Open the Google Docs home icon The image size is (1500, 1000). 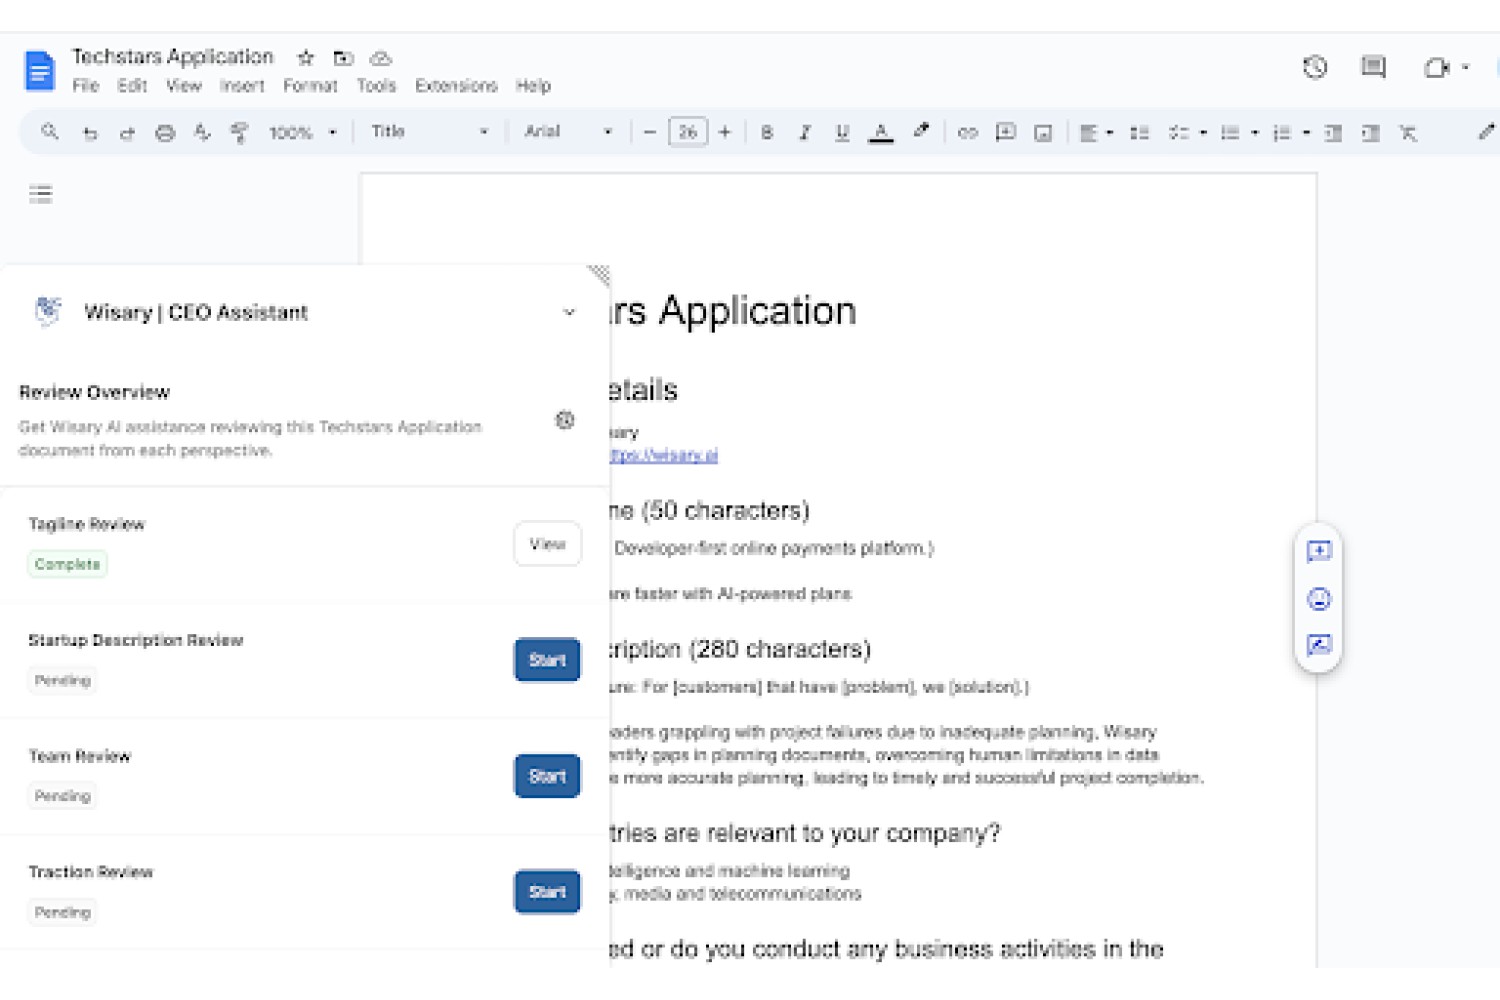40,71
